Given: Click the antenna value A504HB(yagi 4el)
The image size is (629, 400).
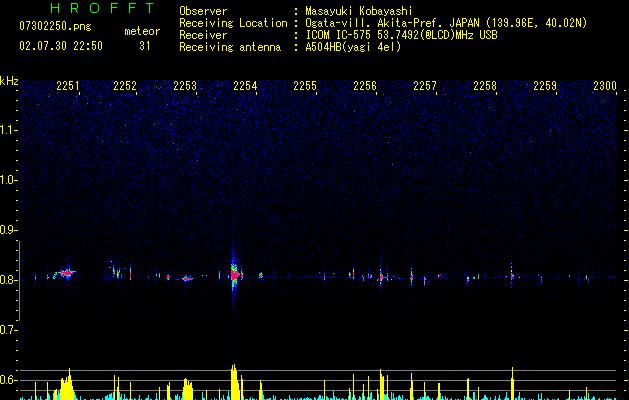Looking at the screenshot, I should click(353, 47).
